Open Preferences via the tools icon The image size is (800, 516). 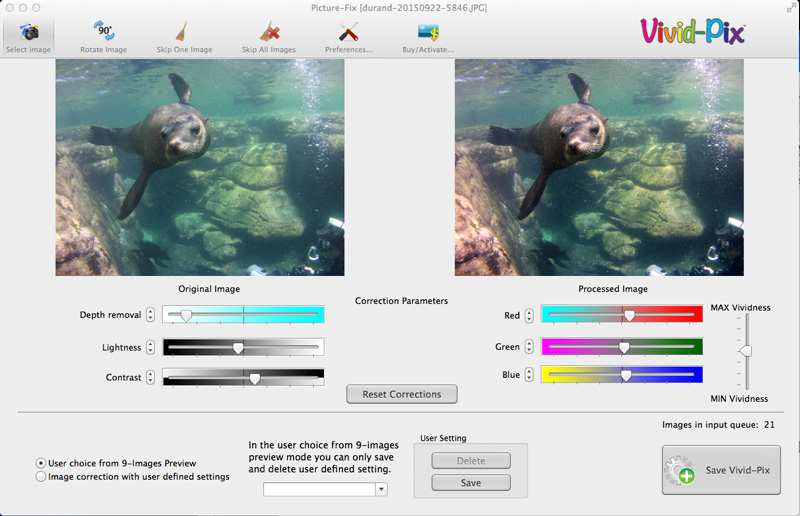pos(349,31)
